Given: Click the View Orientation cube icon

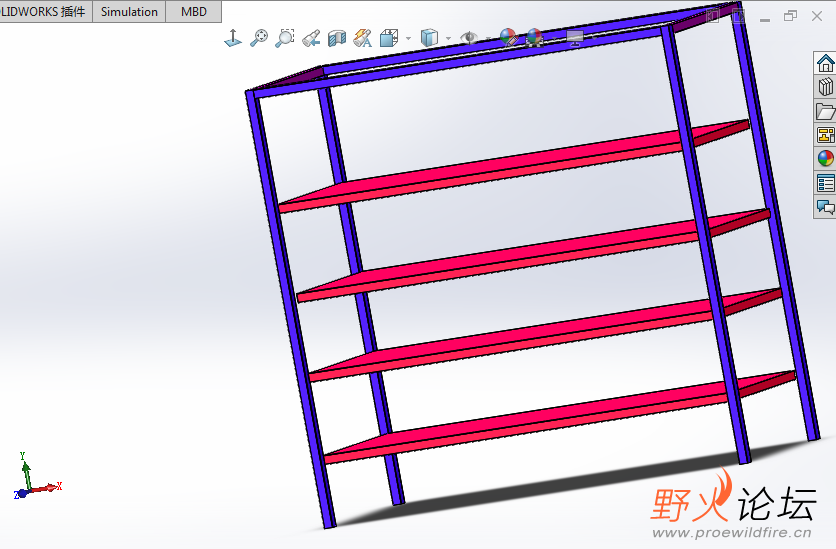Looking at the screenshot, I should point(389,38).
